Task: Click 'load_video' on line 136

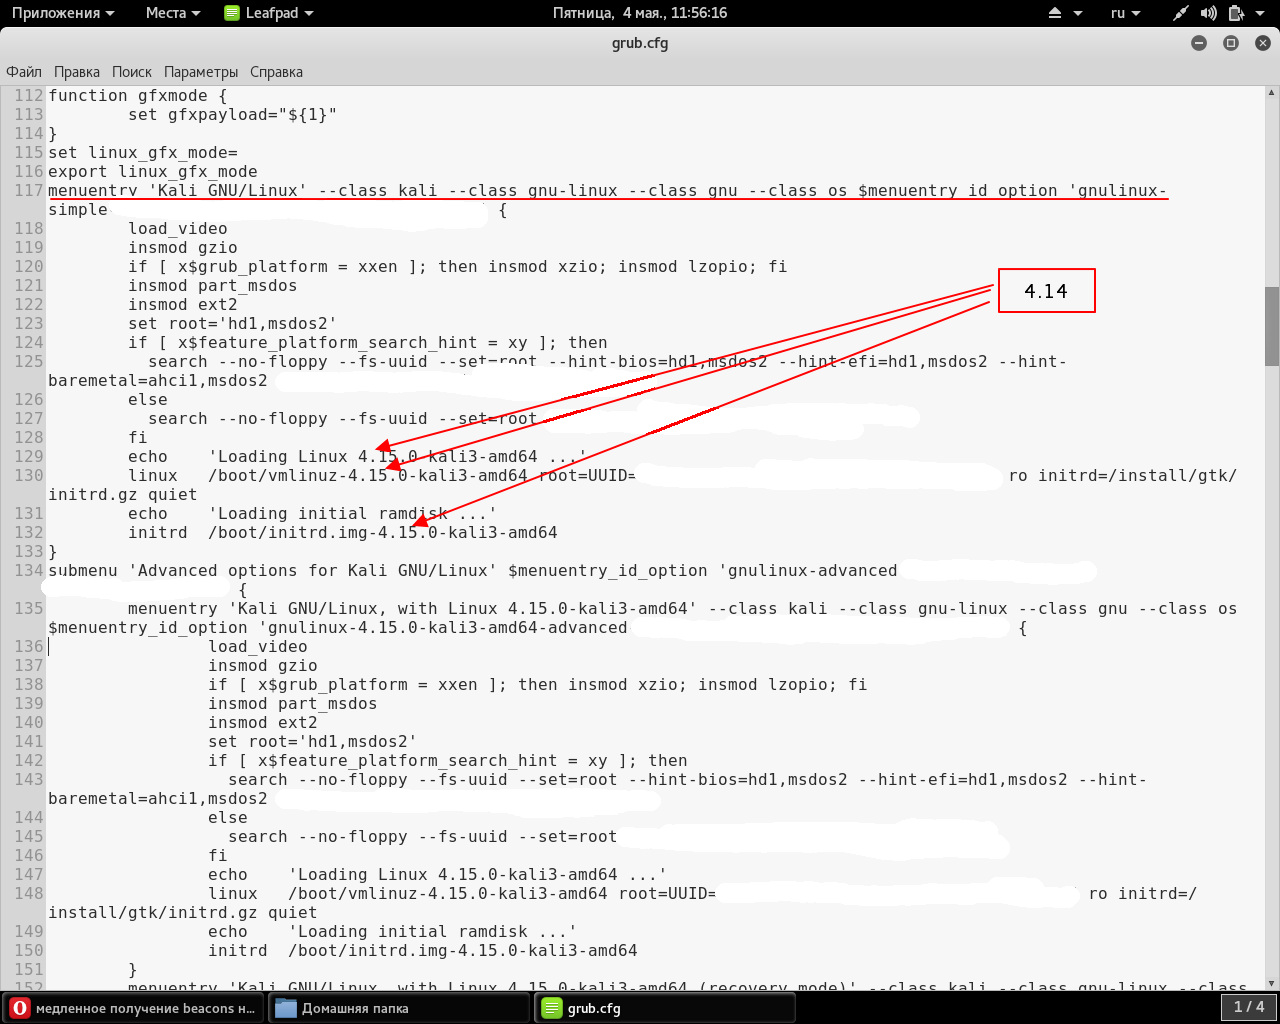Action: coord(258,647)
